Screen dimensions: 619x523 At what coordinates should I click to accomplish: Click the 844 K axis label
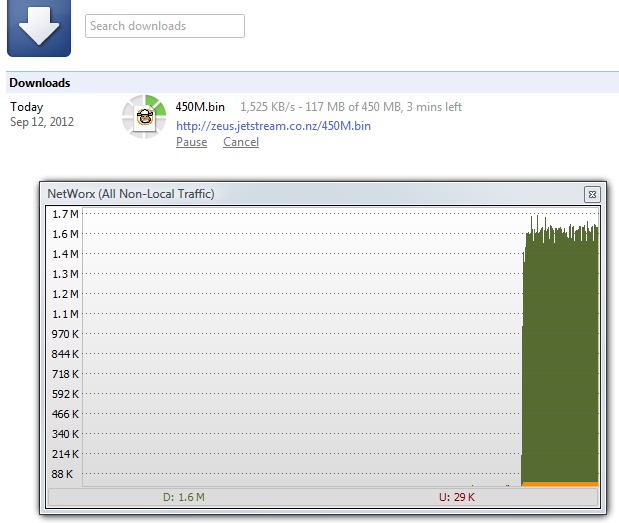[65, 354]
